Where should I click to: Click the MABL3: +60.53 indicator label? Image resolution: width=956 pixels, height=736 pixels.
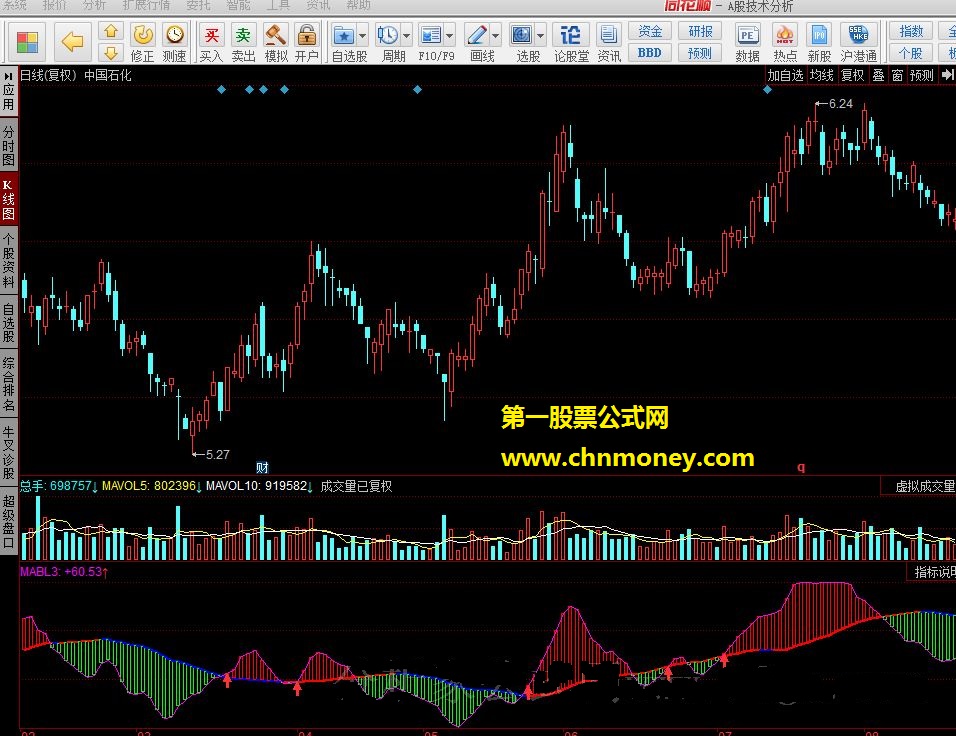tap(64, 571)
